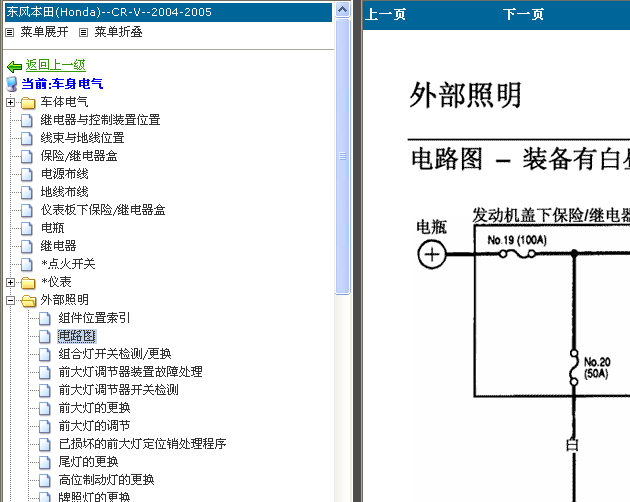Click page icon beside 组件位置索引
The width and height of the screenshot is (630, 502).
[x=45, y=318]
